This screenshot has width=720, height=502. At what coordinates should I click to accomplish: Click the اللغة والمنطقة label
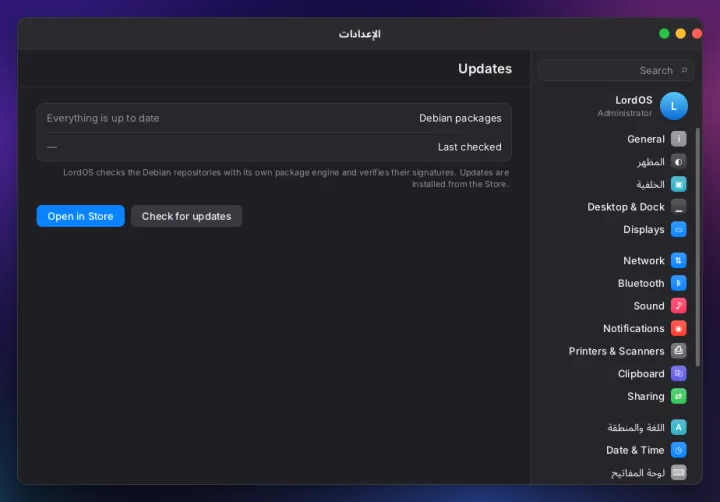pos(636,428)
